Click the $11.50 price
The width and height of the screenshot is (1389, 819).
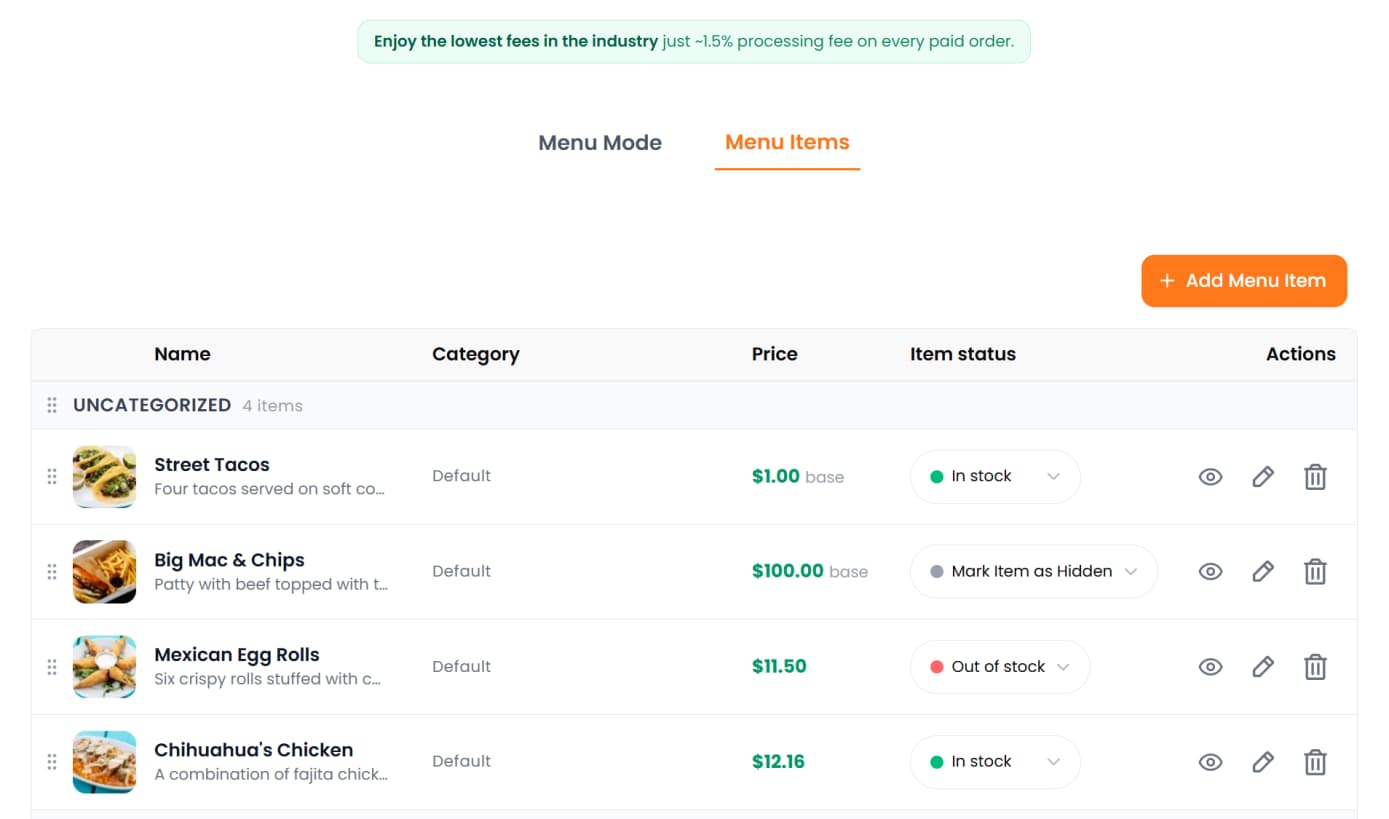(779, 667)
